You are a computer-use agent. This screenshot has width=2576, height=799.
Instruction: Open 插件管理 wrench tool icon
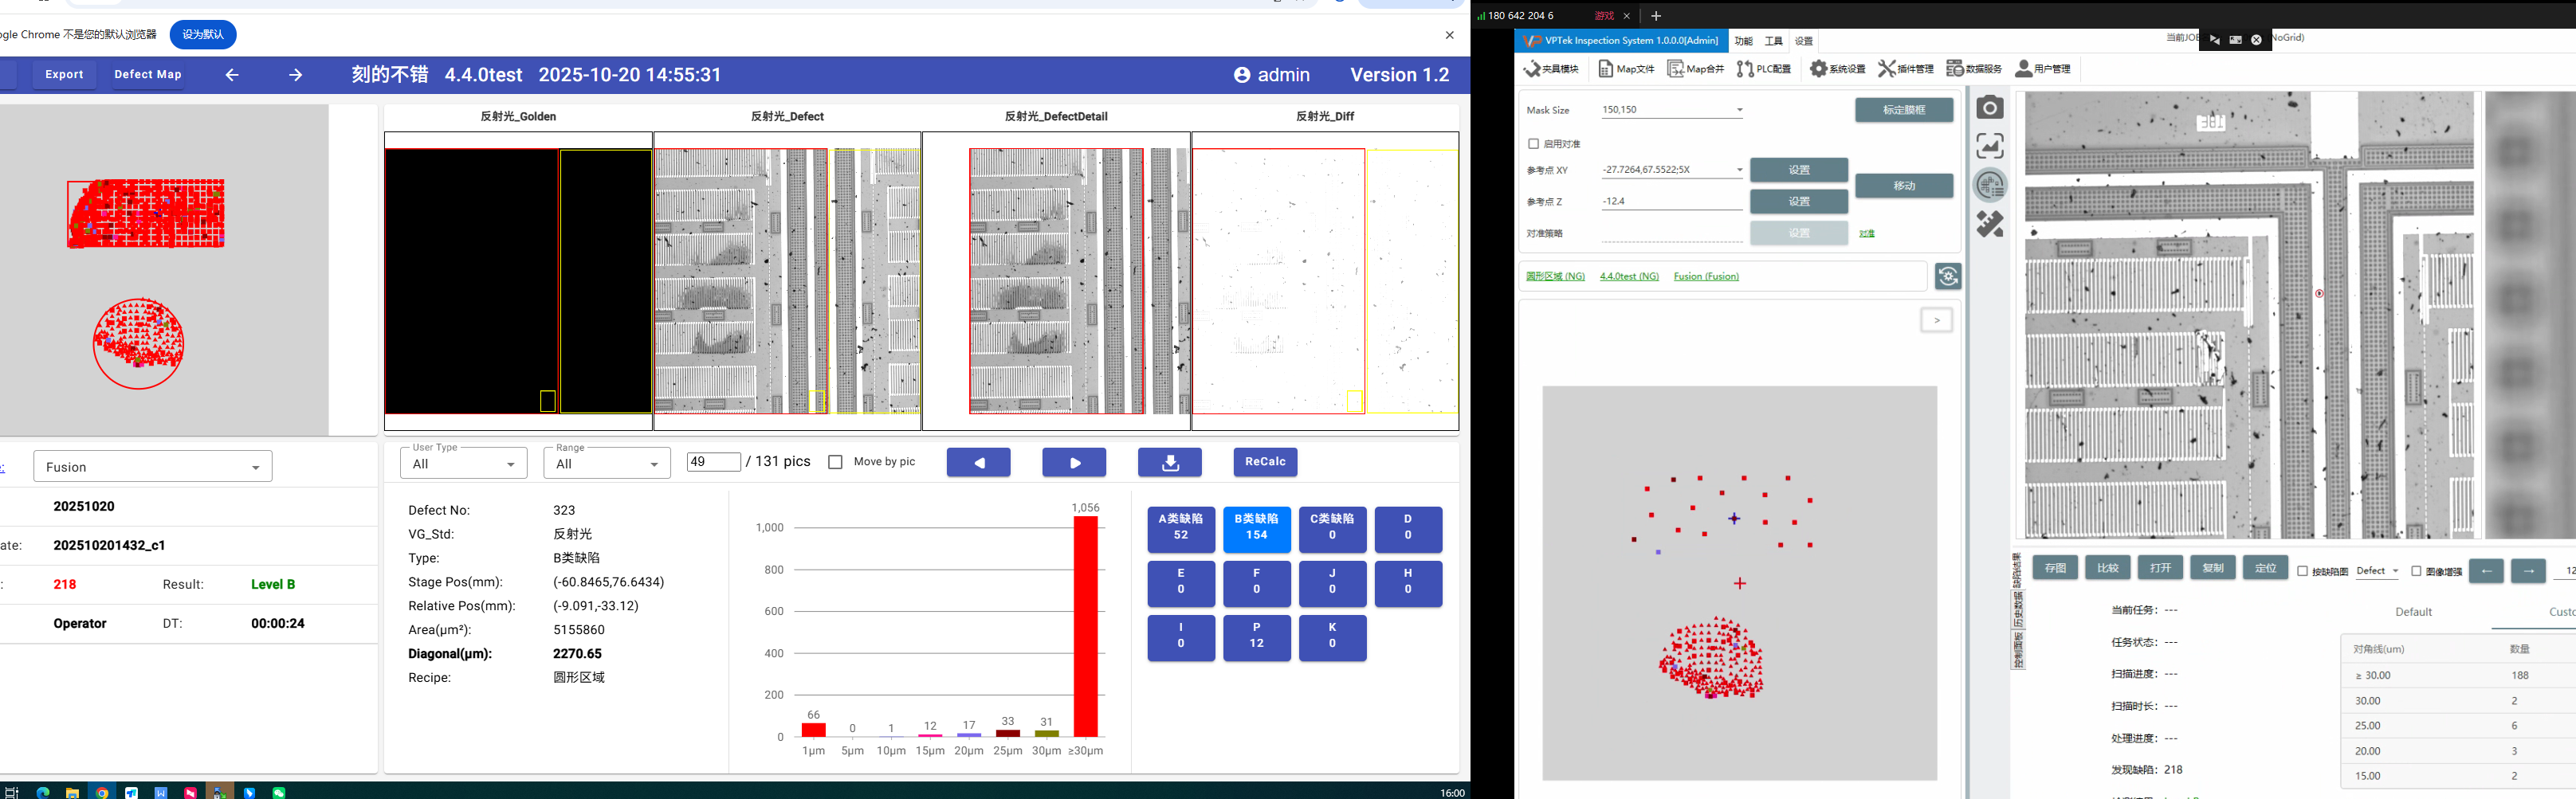pos(1905,69)
